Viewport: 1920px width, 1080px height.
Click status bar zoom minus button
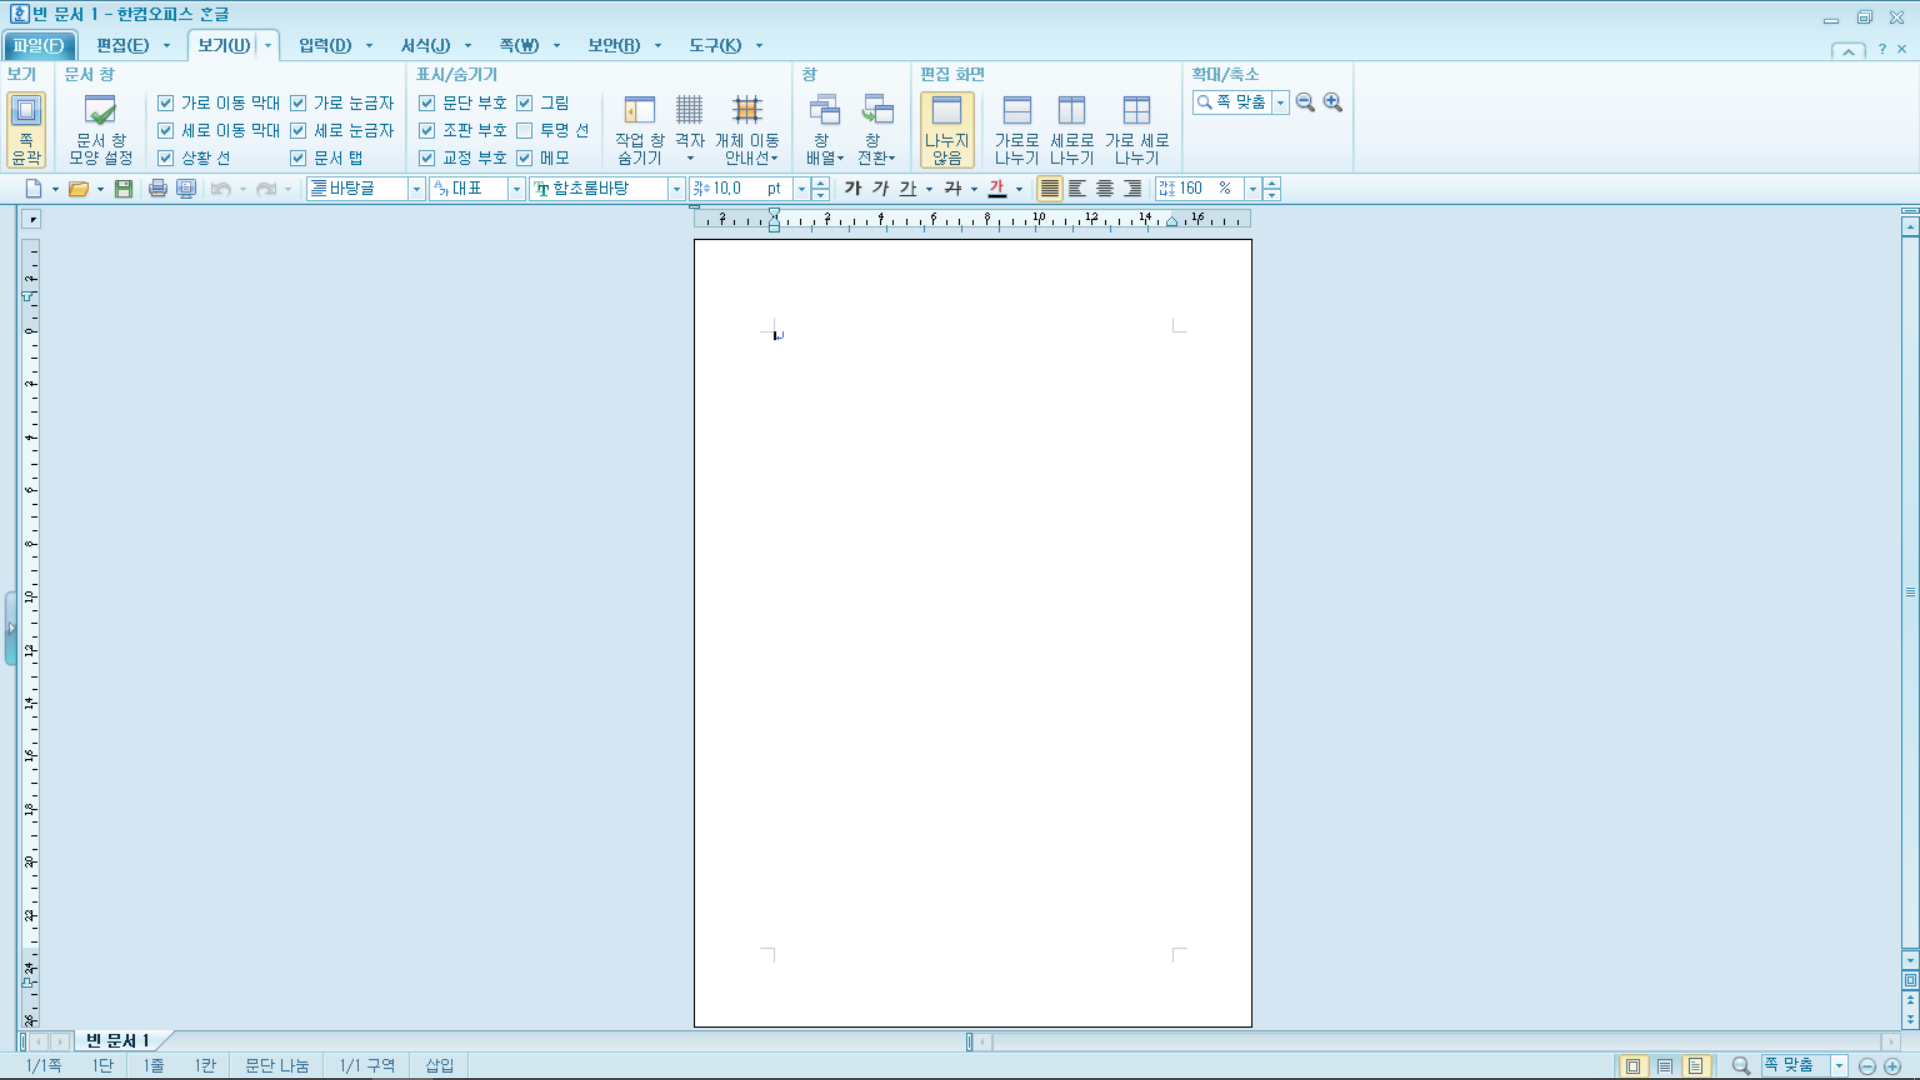click(x=1866, y=1066)
